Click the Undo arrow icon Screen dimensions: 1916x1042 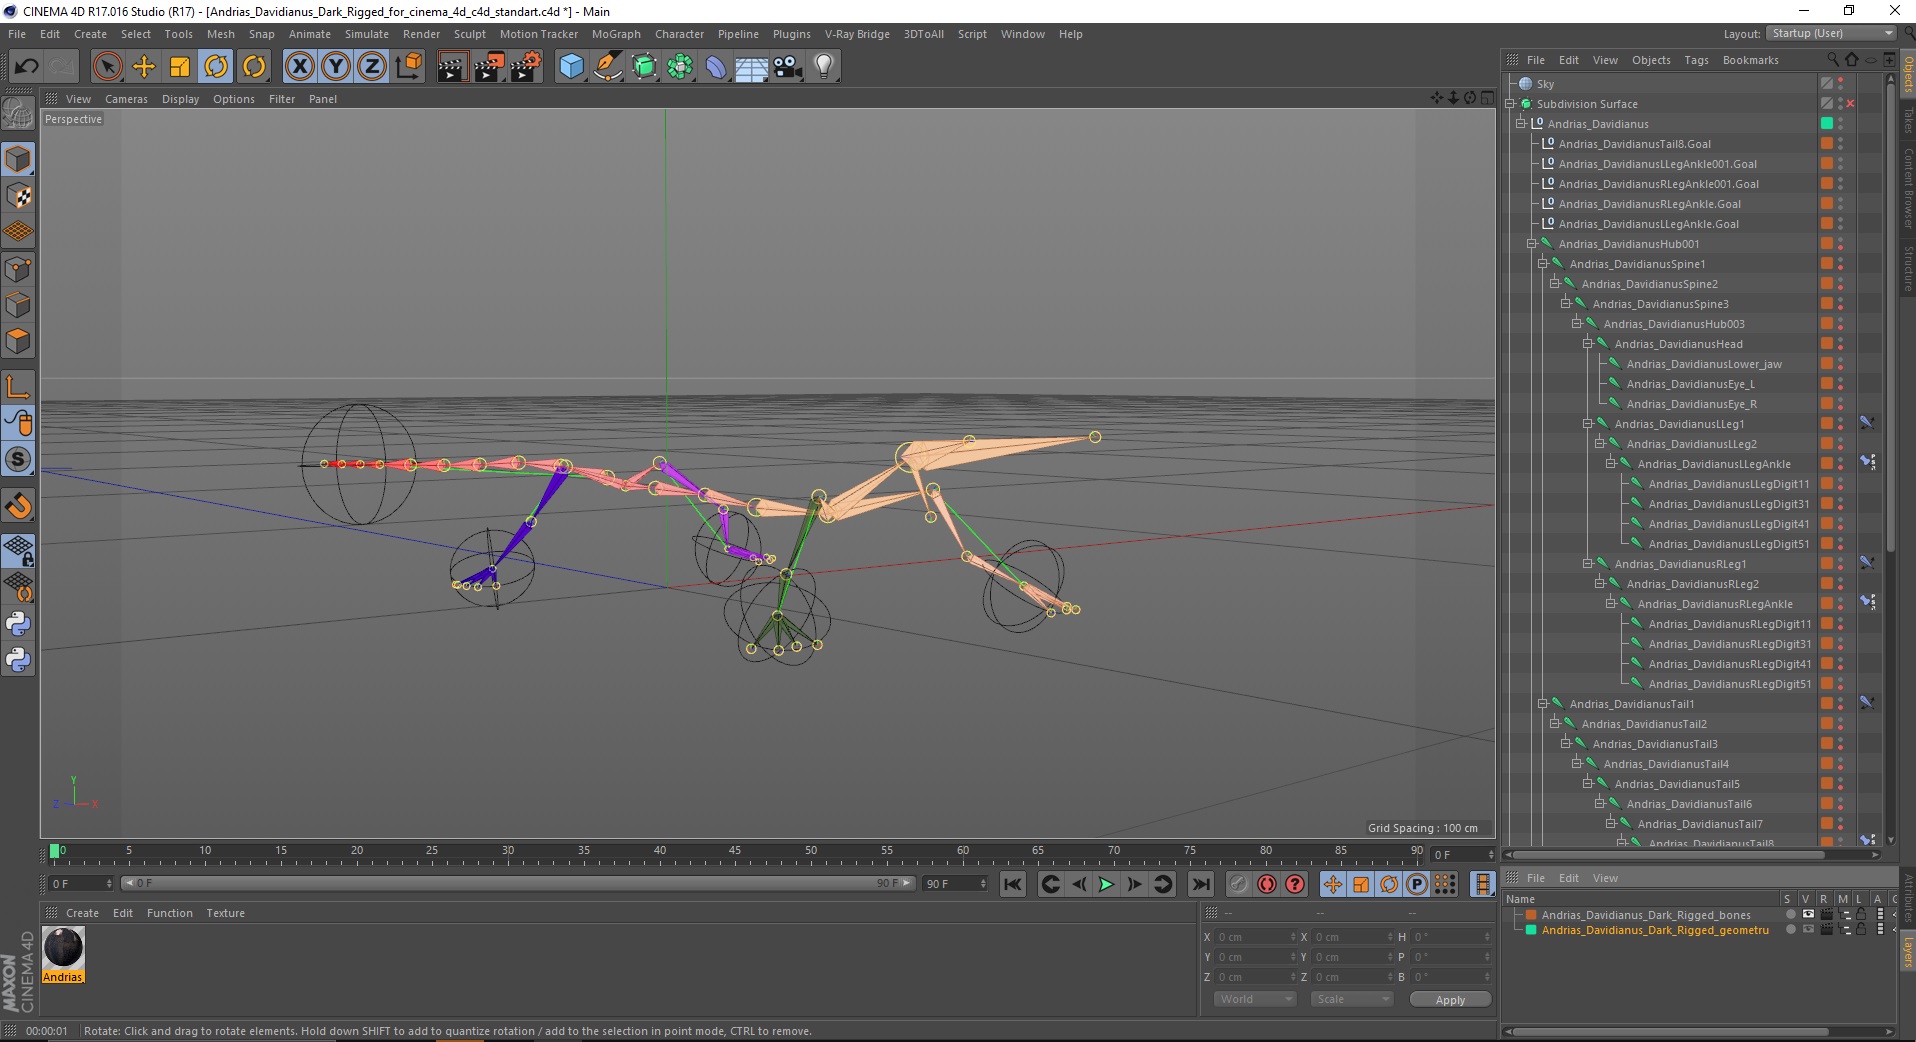point(27,67)
